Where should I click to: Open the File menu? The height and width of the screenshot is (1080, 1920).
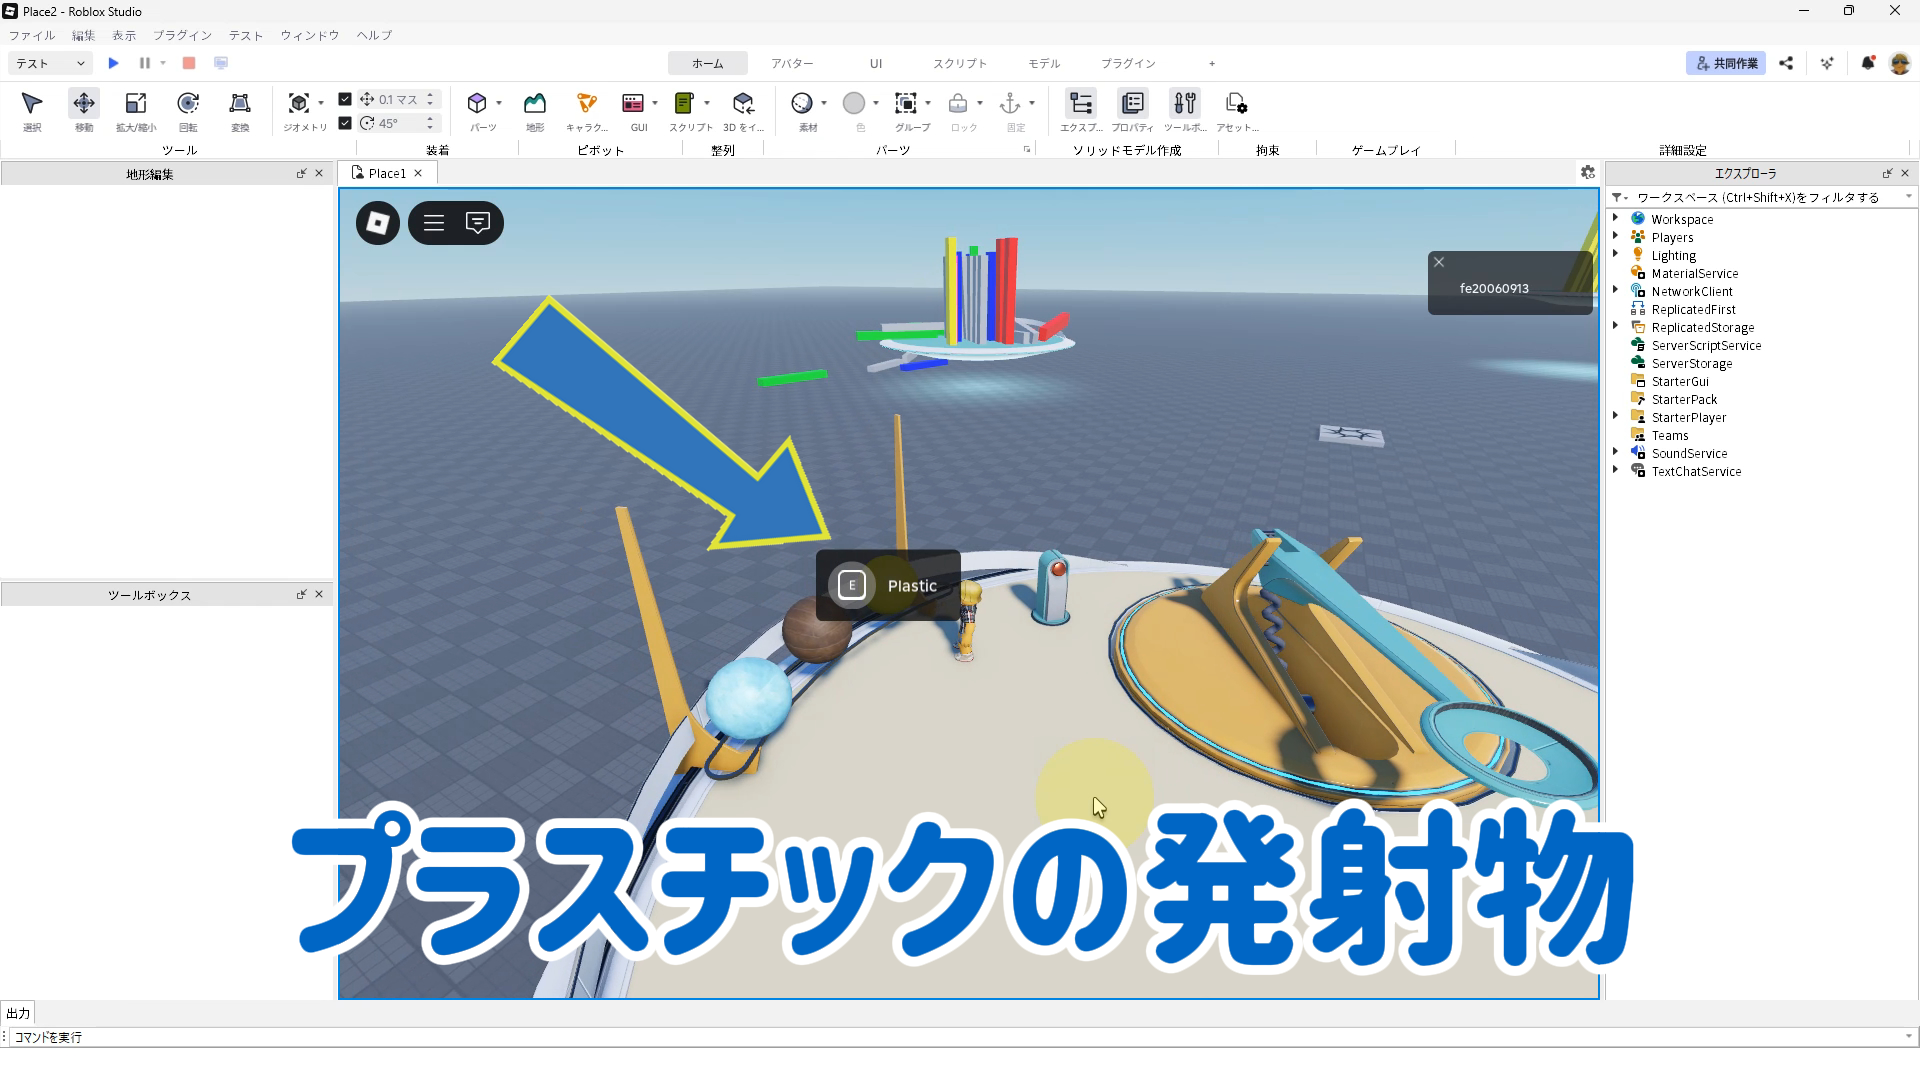pyautogui.click(x=32, y=35)
